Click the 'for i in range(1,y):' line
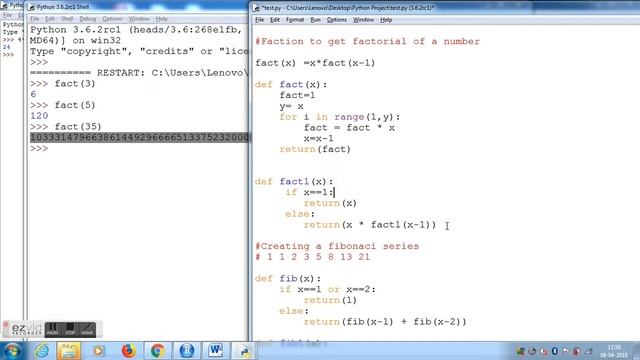This screenshot has width=640, height=360. [x=340, y=117]
